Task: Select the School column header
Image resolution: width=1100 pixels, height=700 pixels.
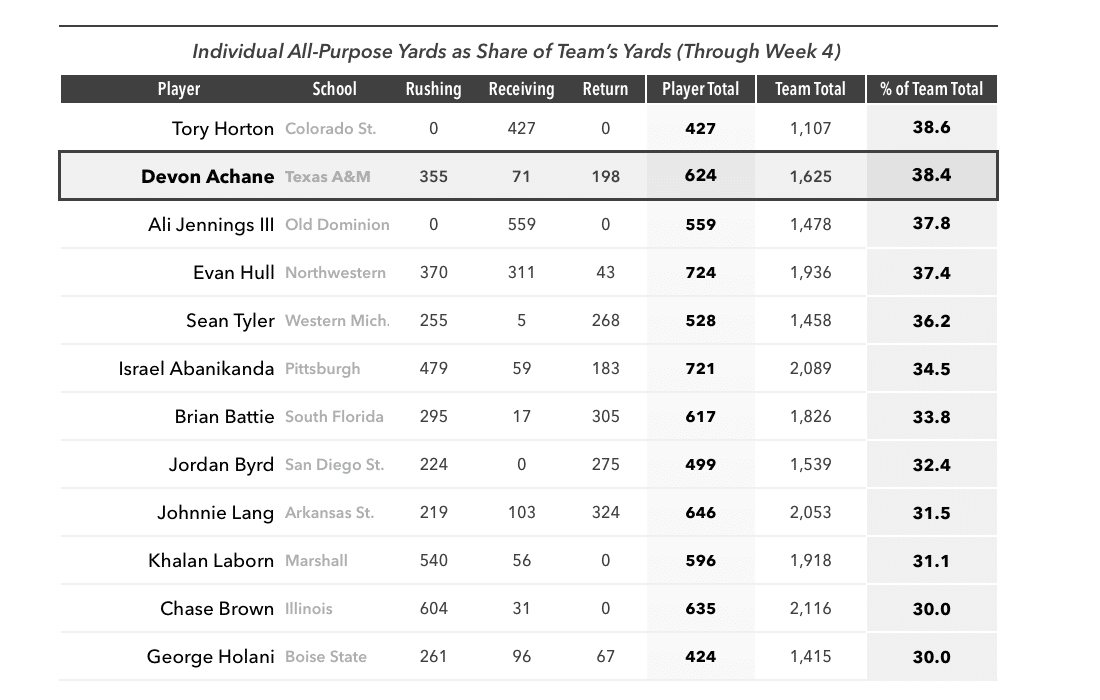Action: pos(334,89)
